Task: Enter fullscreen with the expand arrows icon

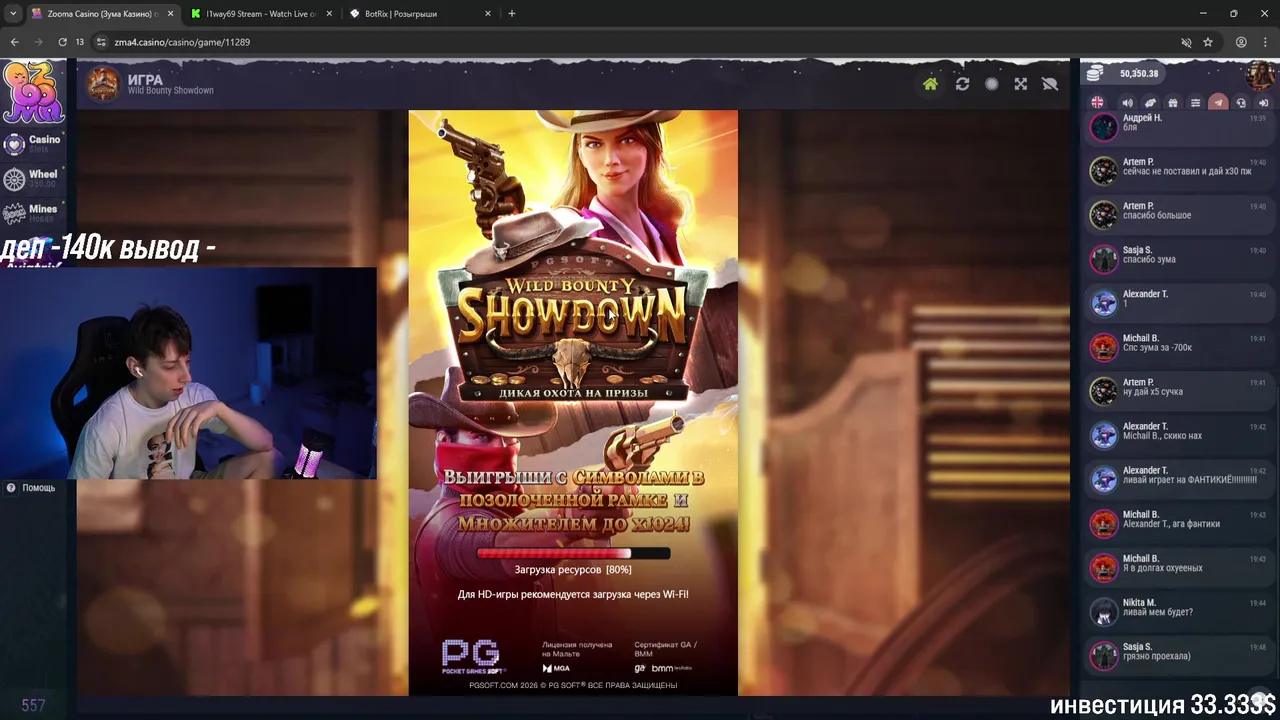Action: click(x=1020, y=84)
